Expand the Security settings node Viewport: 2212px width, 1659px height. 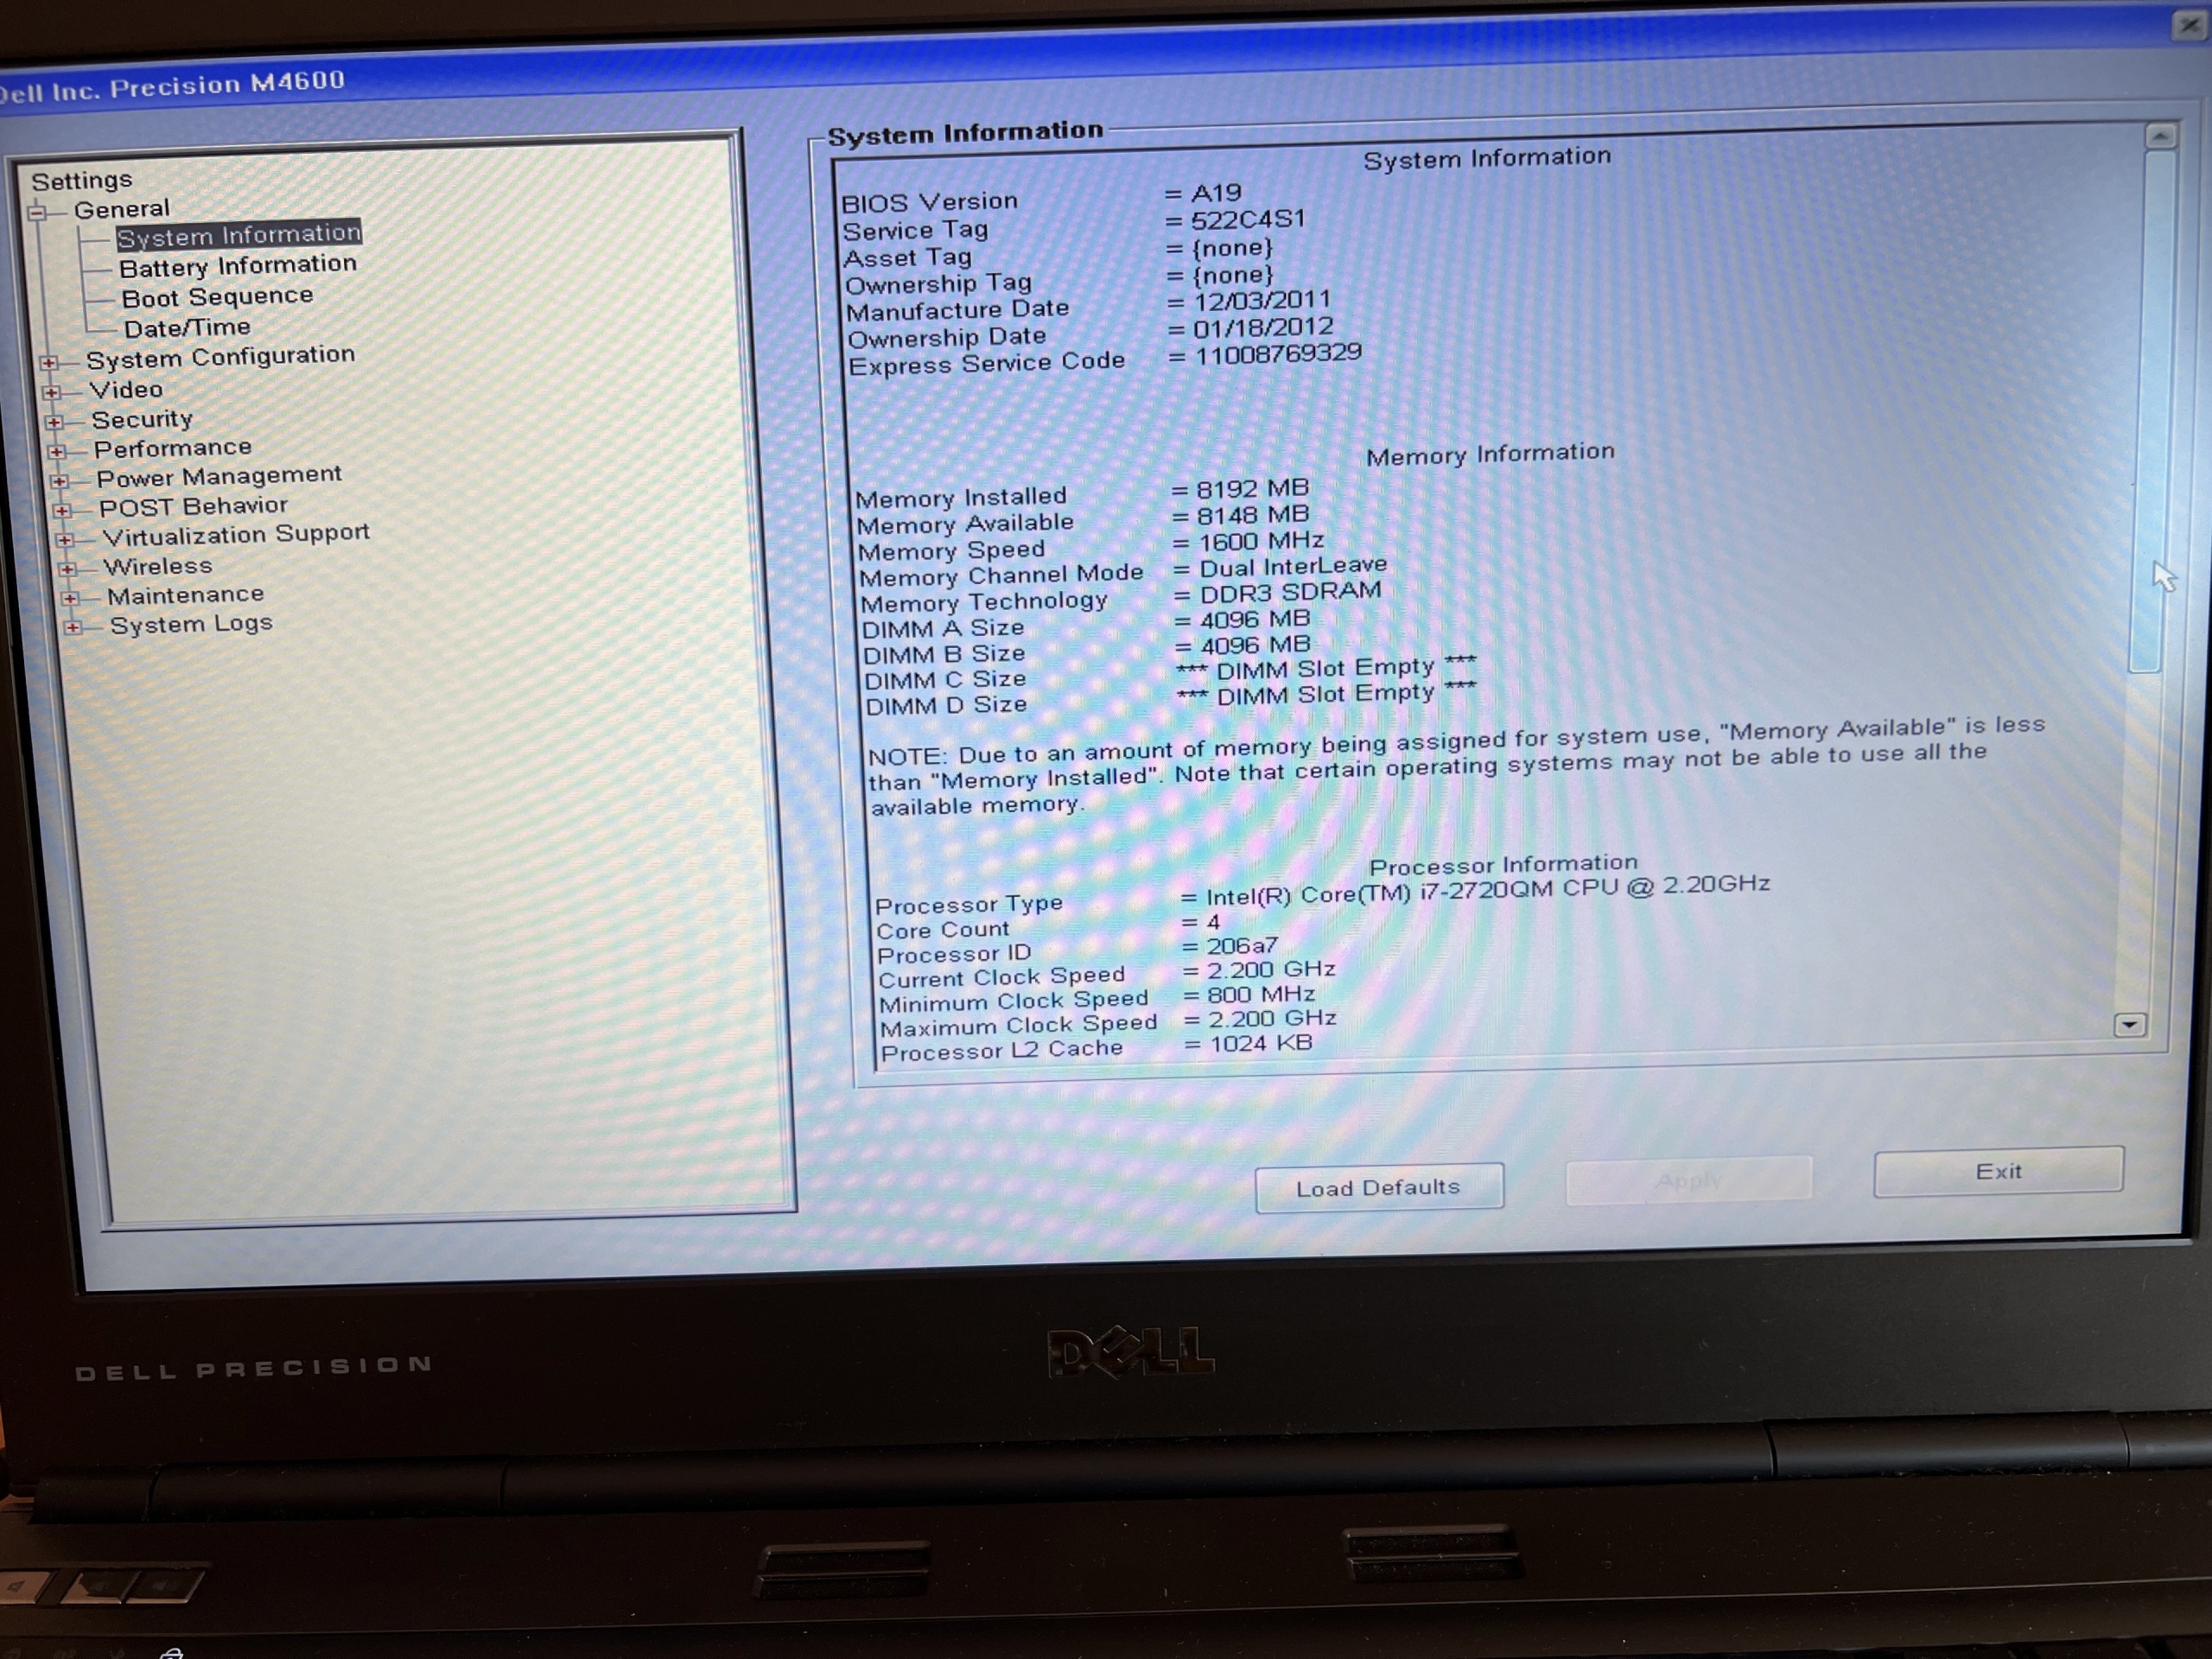pos(54,422)
